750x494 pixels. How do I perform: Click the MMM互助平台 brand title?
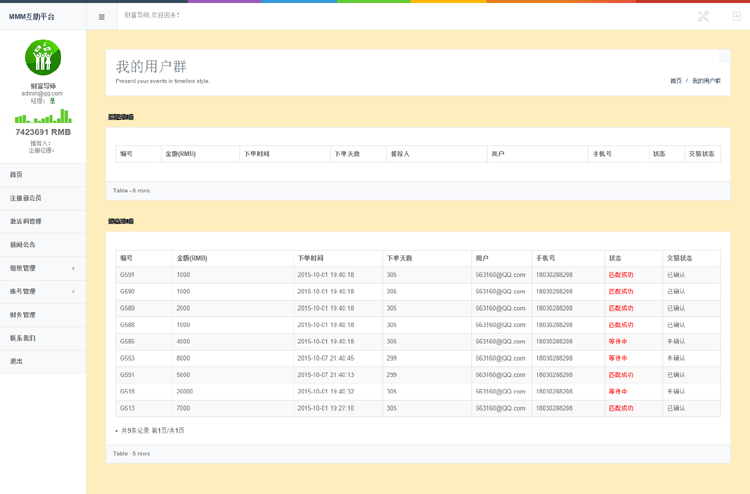click(x=32, y=17)
